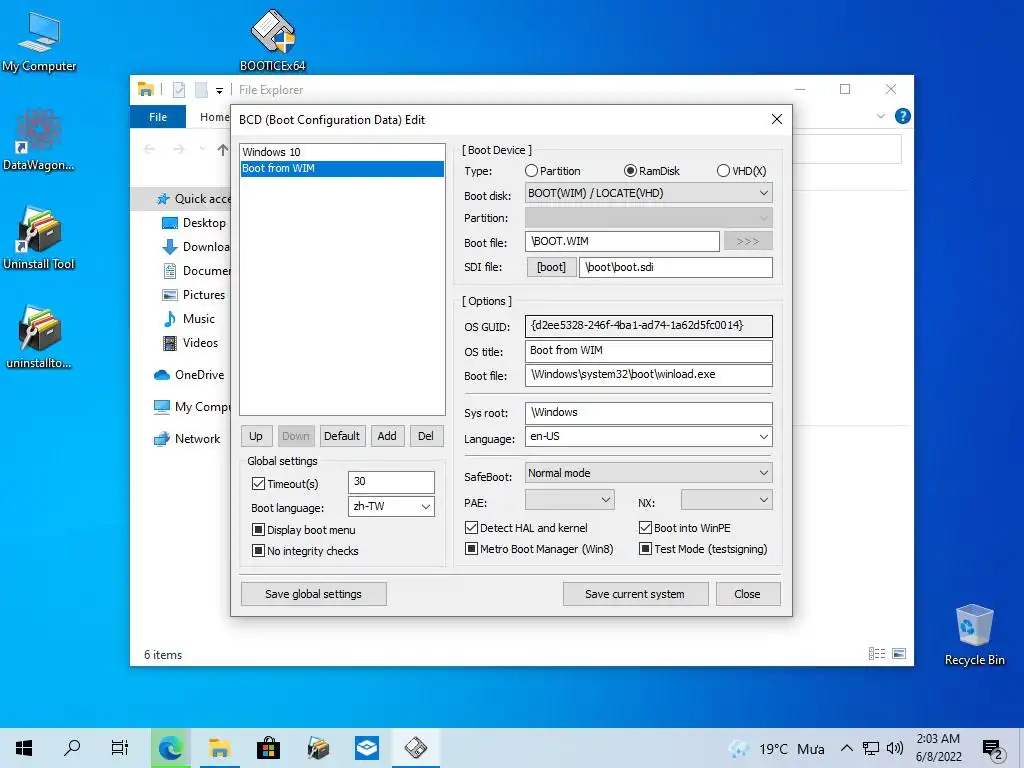The image size is (1024, 768).
Task: Open the Uninstall Tool desktop shortcut
Action: pos(39,238)
